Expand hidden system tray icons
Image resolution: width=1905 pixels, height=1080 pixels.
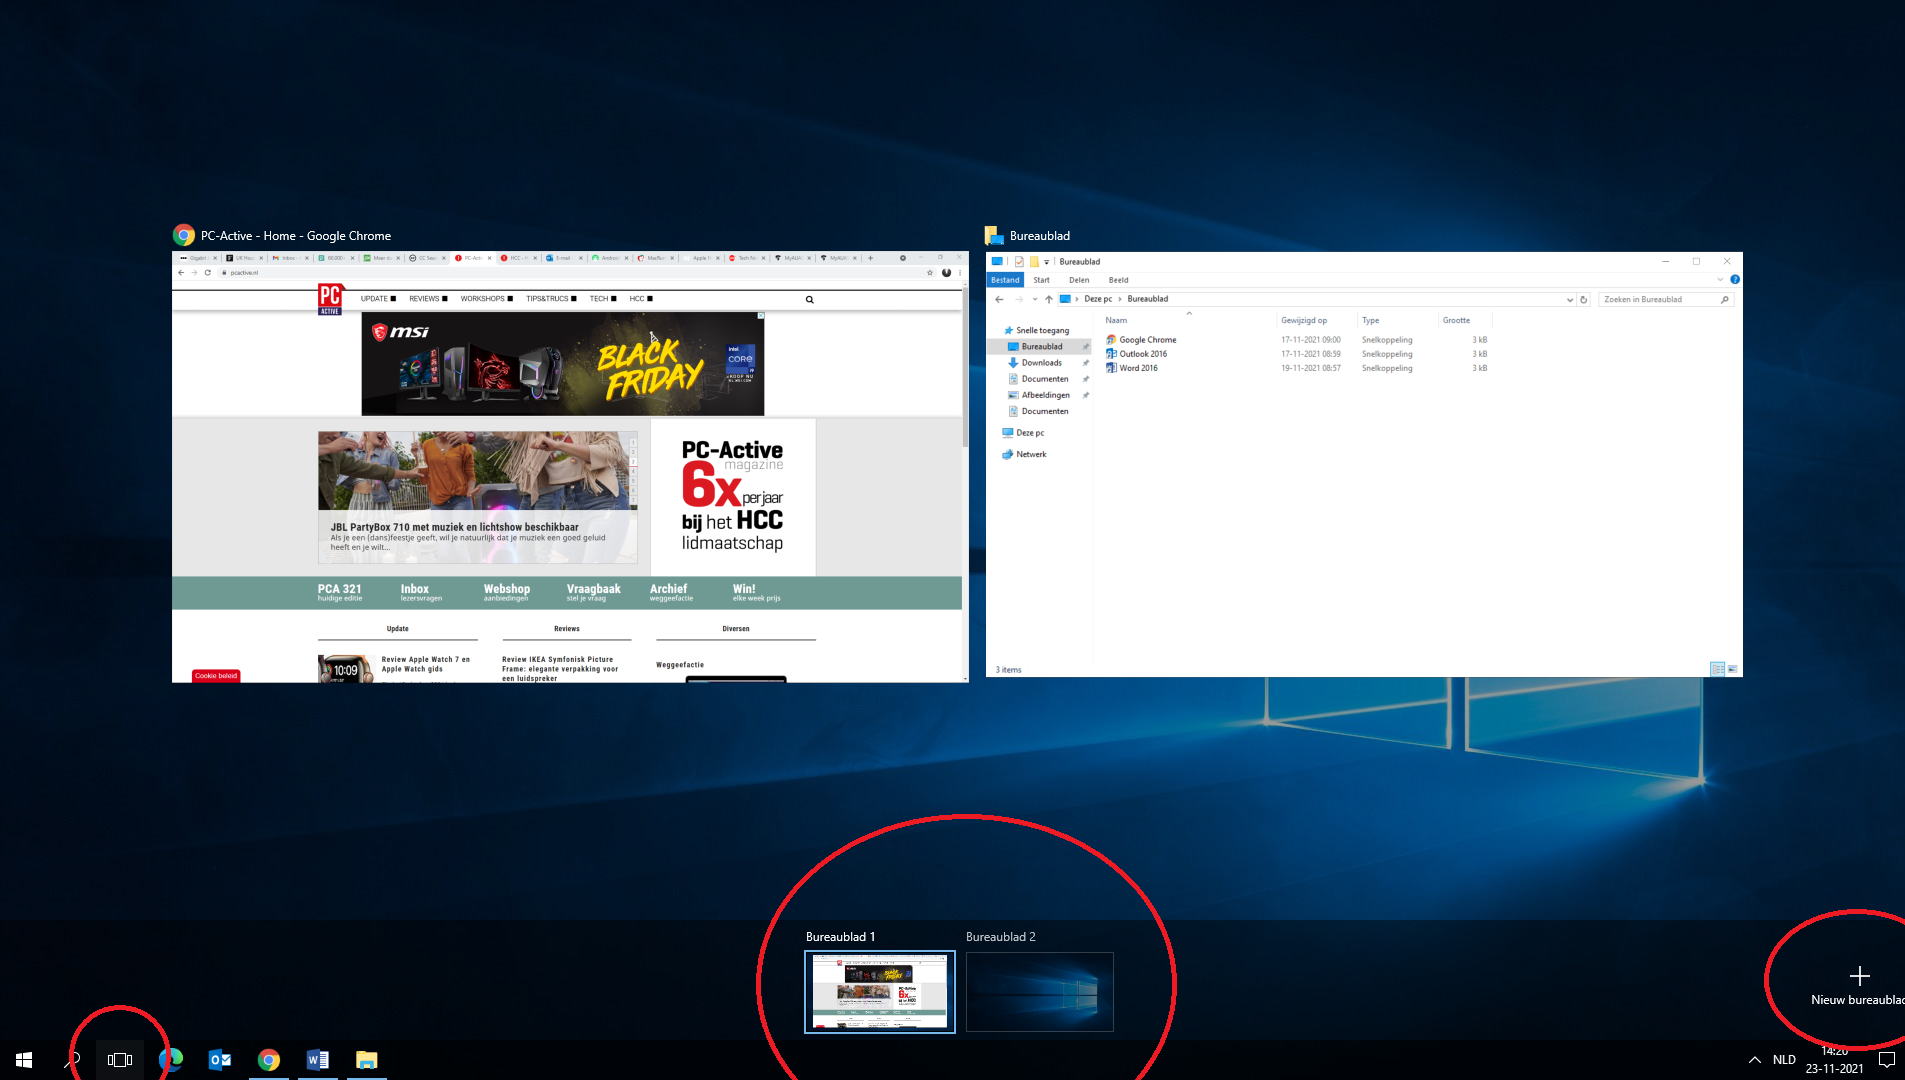tap(1754, 1060)
